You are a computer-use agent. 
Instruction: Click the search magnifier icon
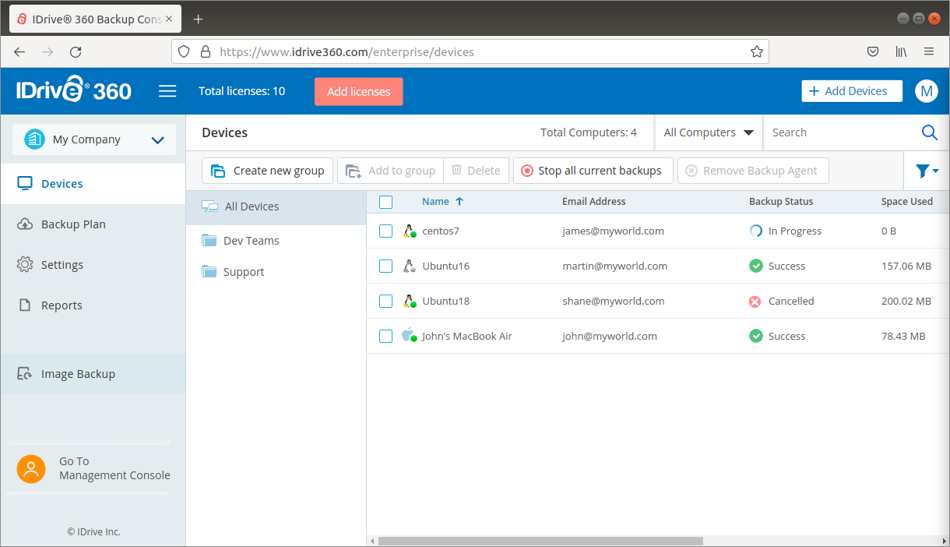pos(929,132)
